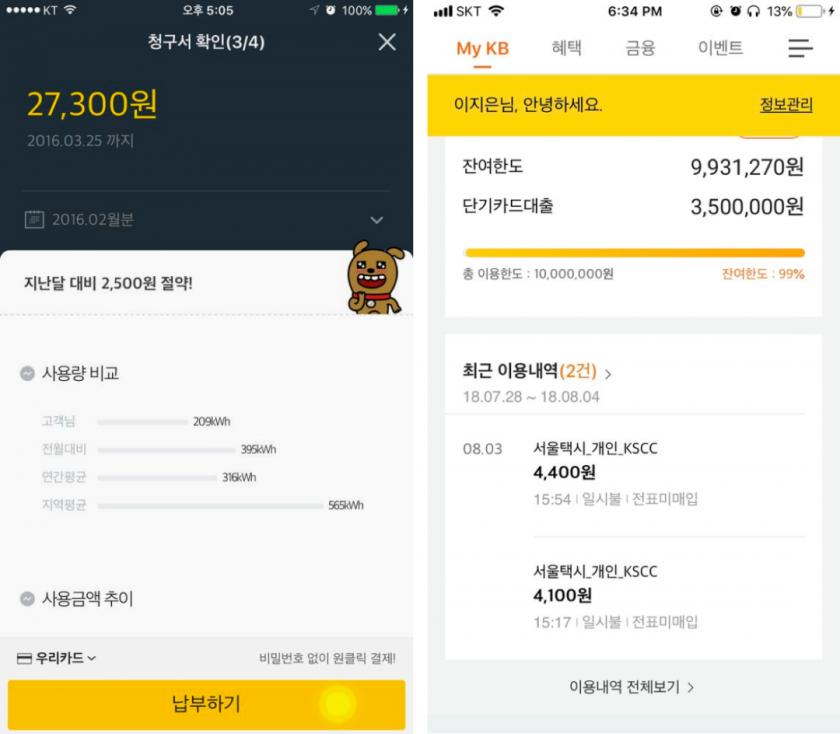Tap the 사용금액 추이 section icon
Screen dimensions: 840x734
(27, 598)
